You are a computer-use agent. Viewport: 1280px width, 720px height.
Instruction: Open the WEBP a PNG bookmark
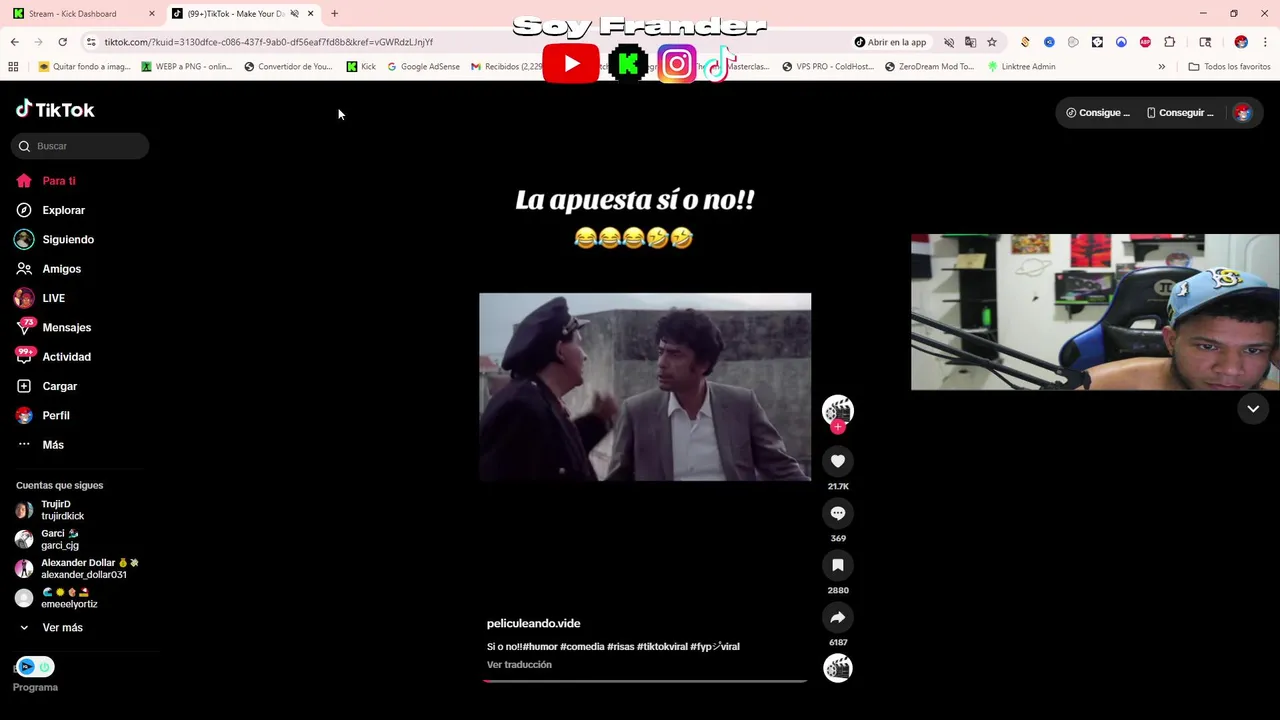pyautogui.click(x=187, y=67)
